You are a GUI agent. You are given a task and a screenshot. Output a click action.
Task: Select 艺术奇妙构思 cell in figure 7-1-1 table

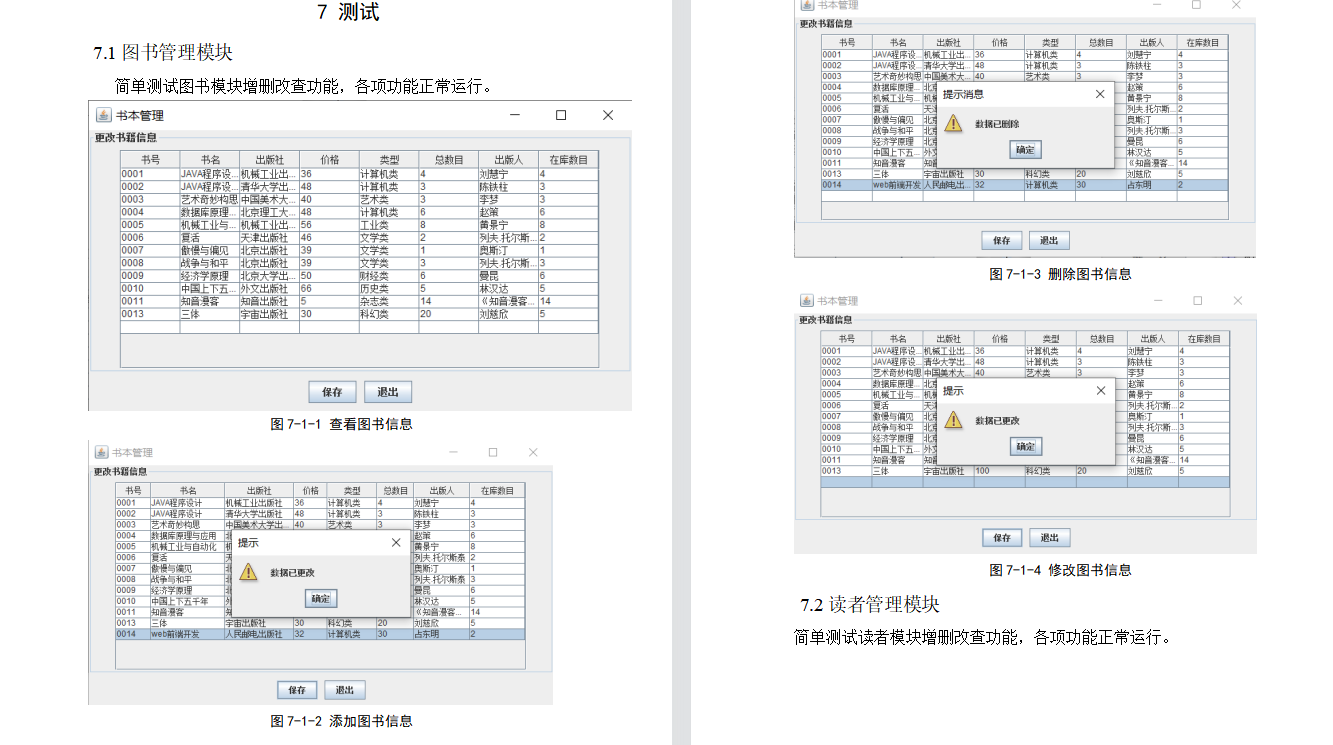click(x=210, y=199)
